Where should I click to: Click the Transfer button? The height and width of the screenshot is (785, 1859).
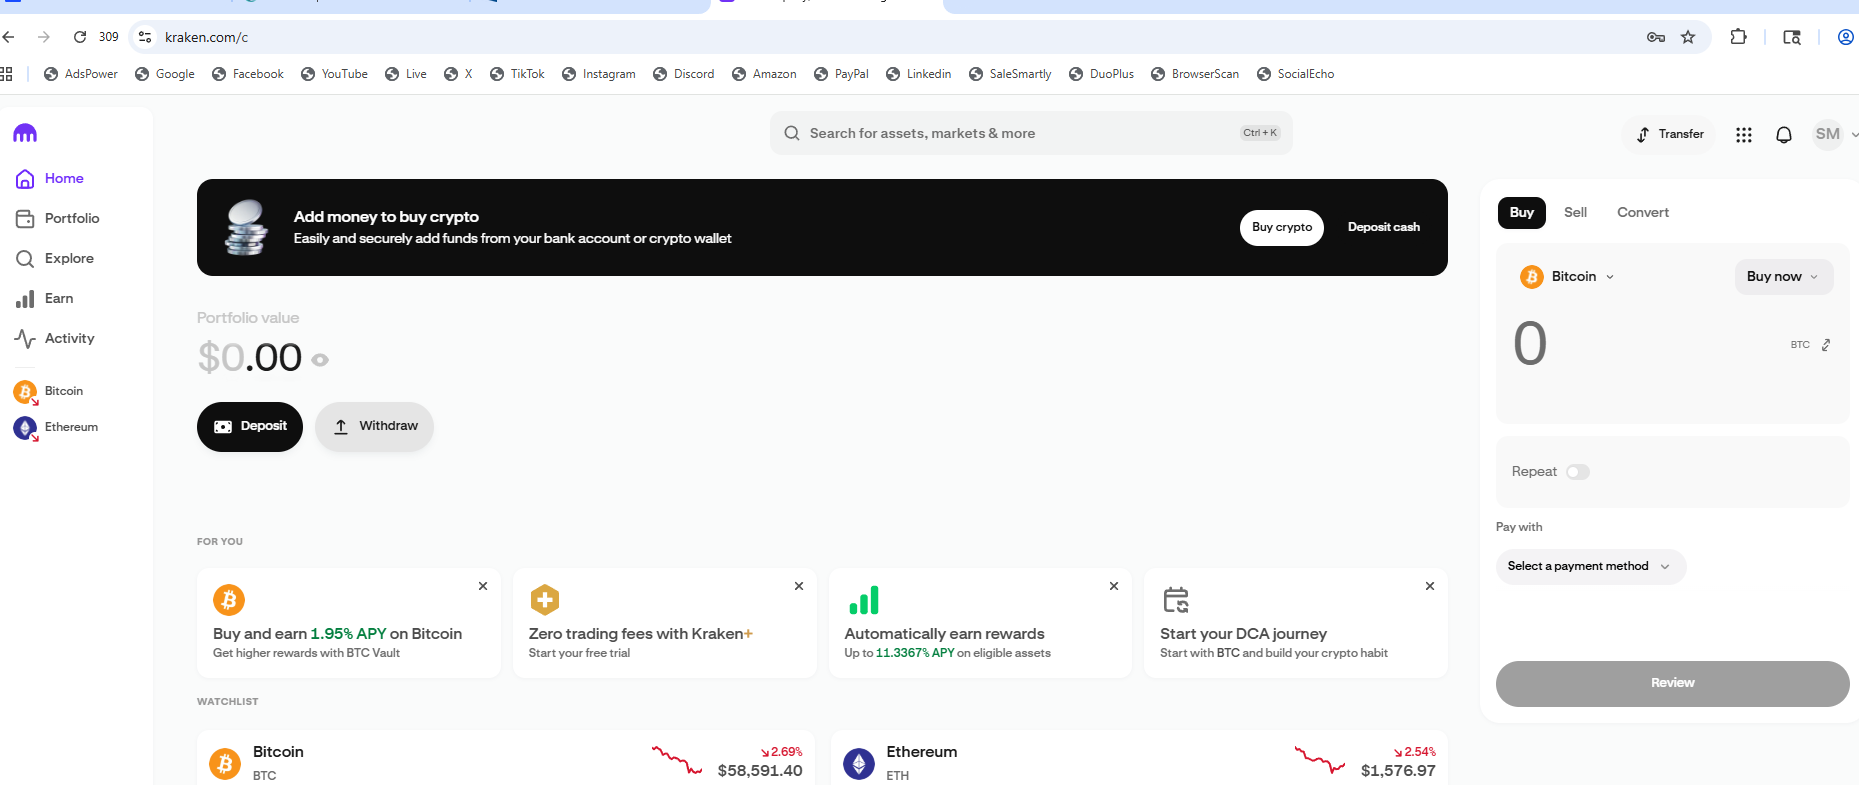pos(1670,134)
